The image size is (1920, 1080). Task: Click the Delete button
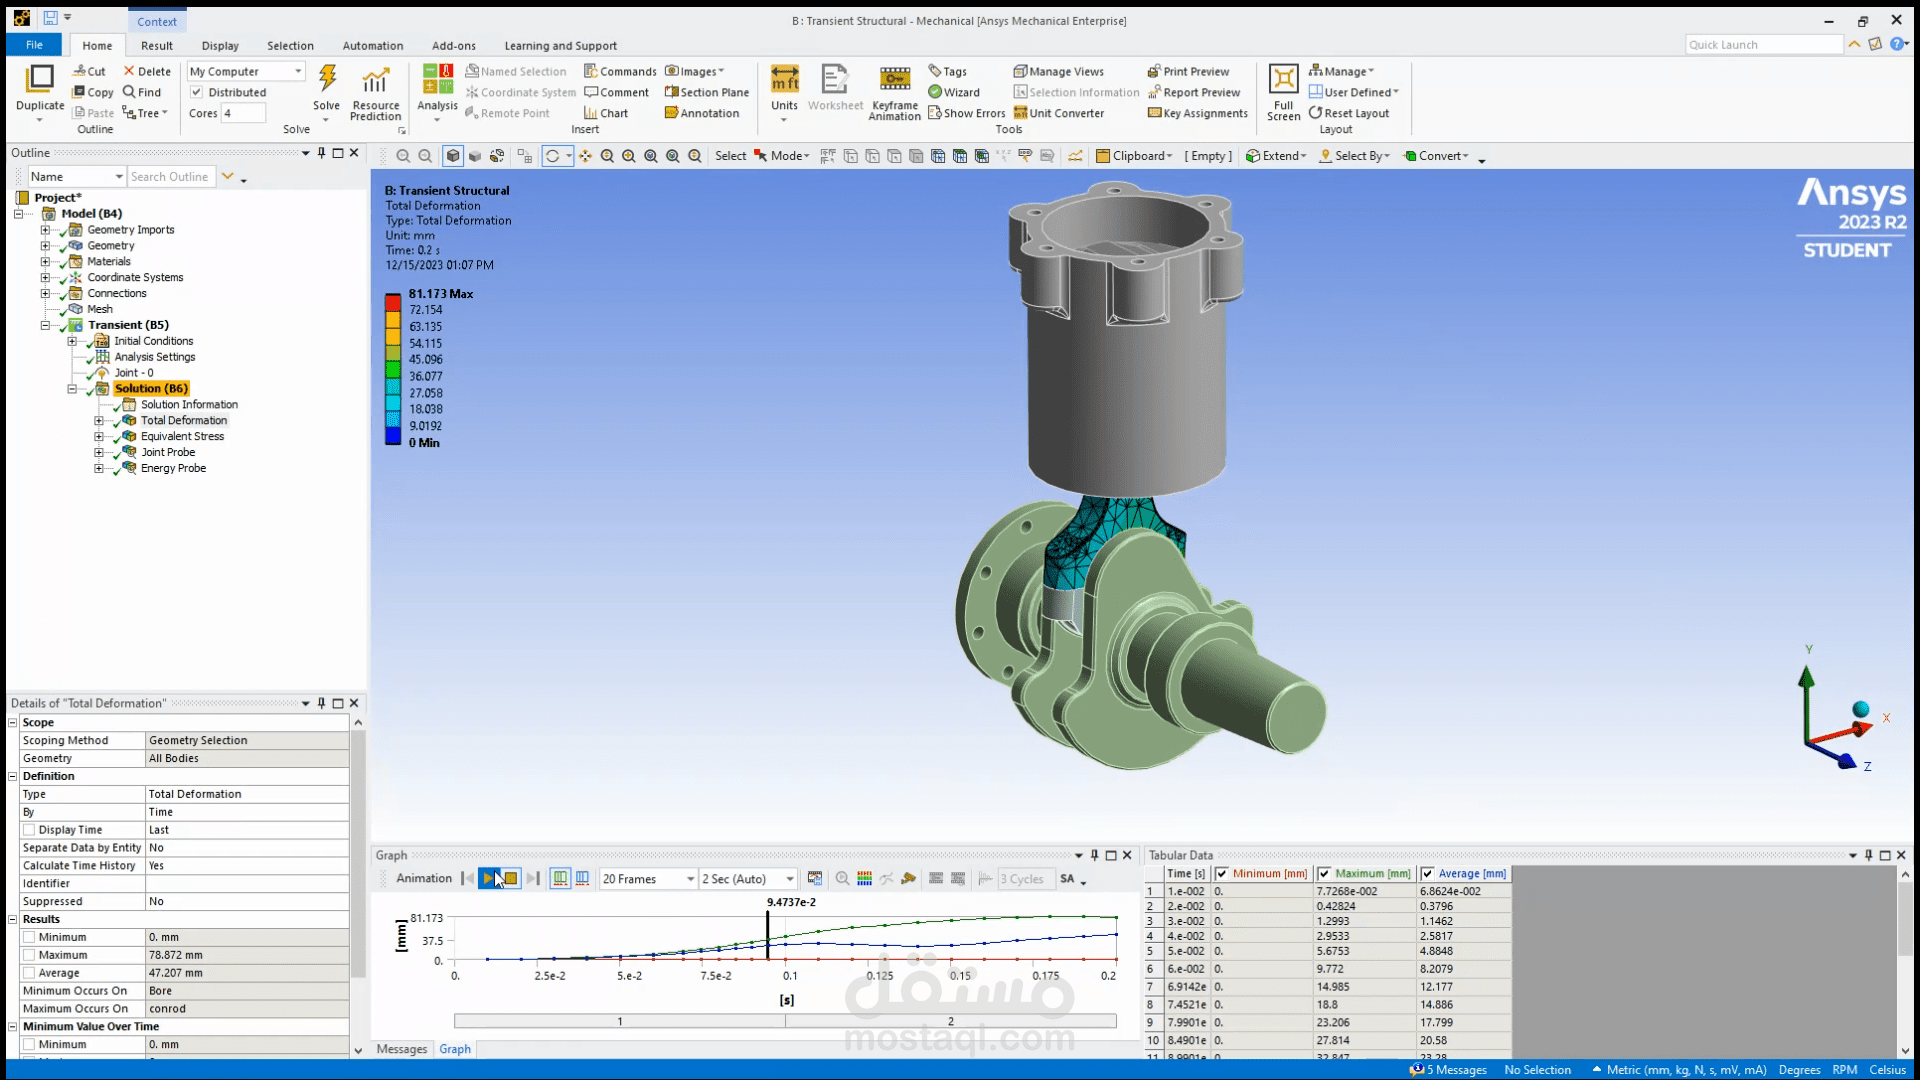click(147, 71)
